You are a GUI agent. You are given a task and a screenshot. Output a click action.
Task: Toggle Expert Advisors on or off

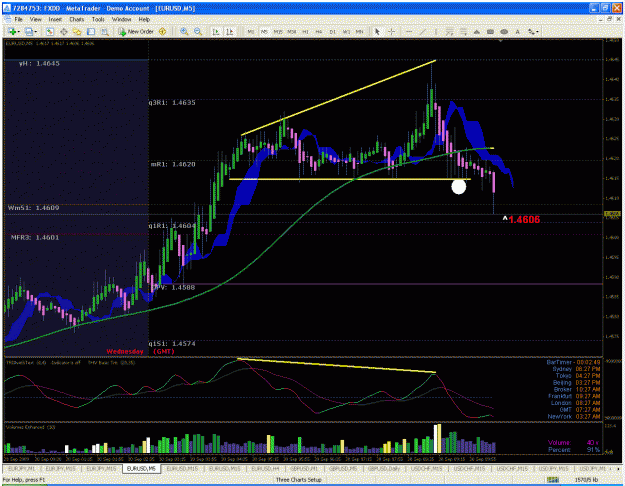tap(163, 31)
